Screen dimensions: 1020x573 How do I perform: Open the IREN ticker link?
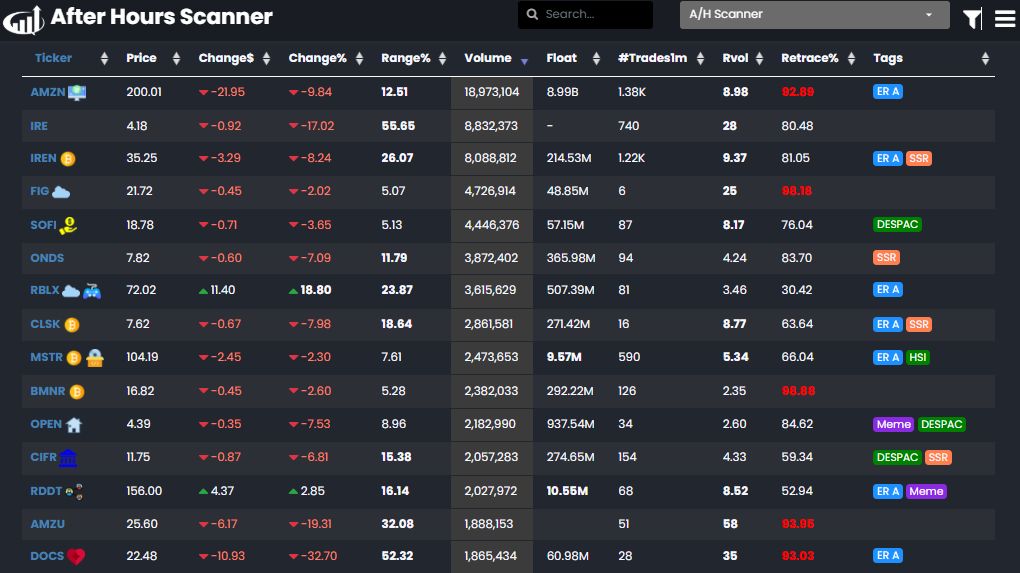pyautogui.click(x=43, y=158)
